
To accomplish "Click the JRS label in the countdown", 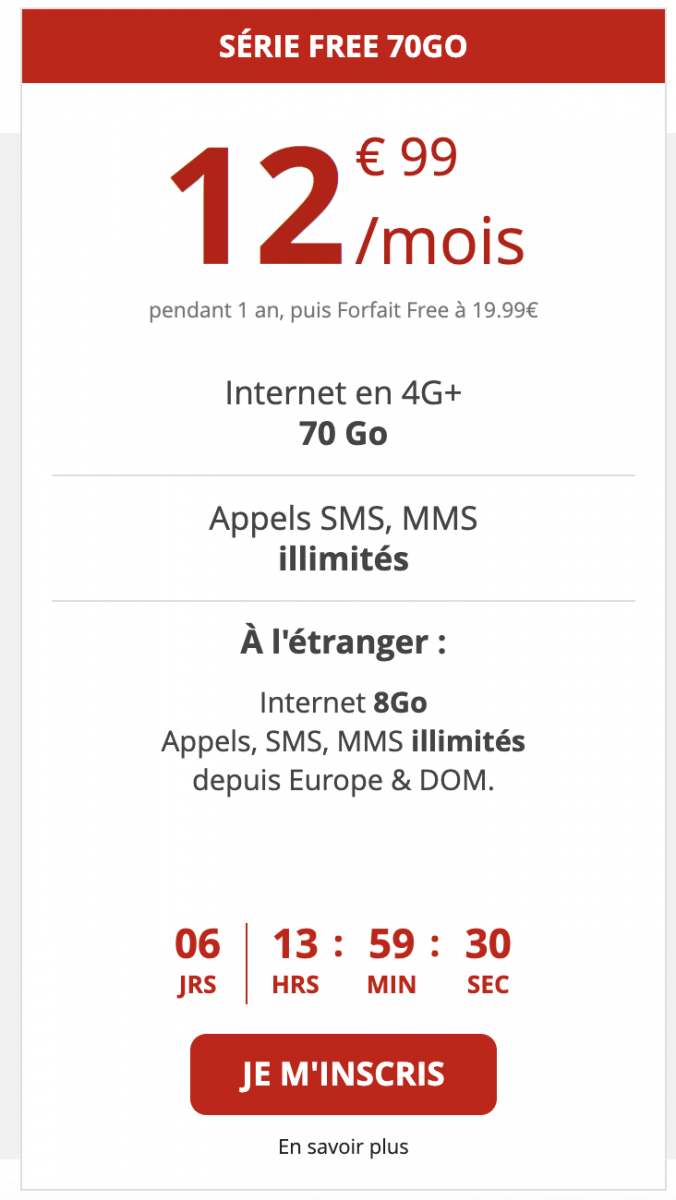I will pos(197,985).
